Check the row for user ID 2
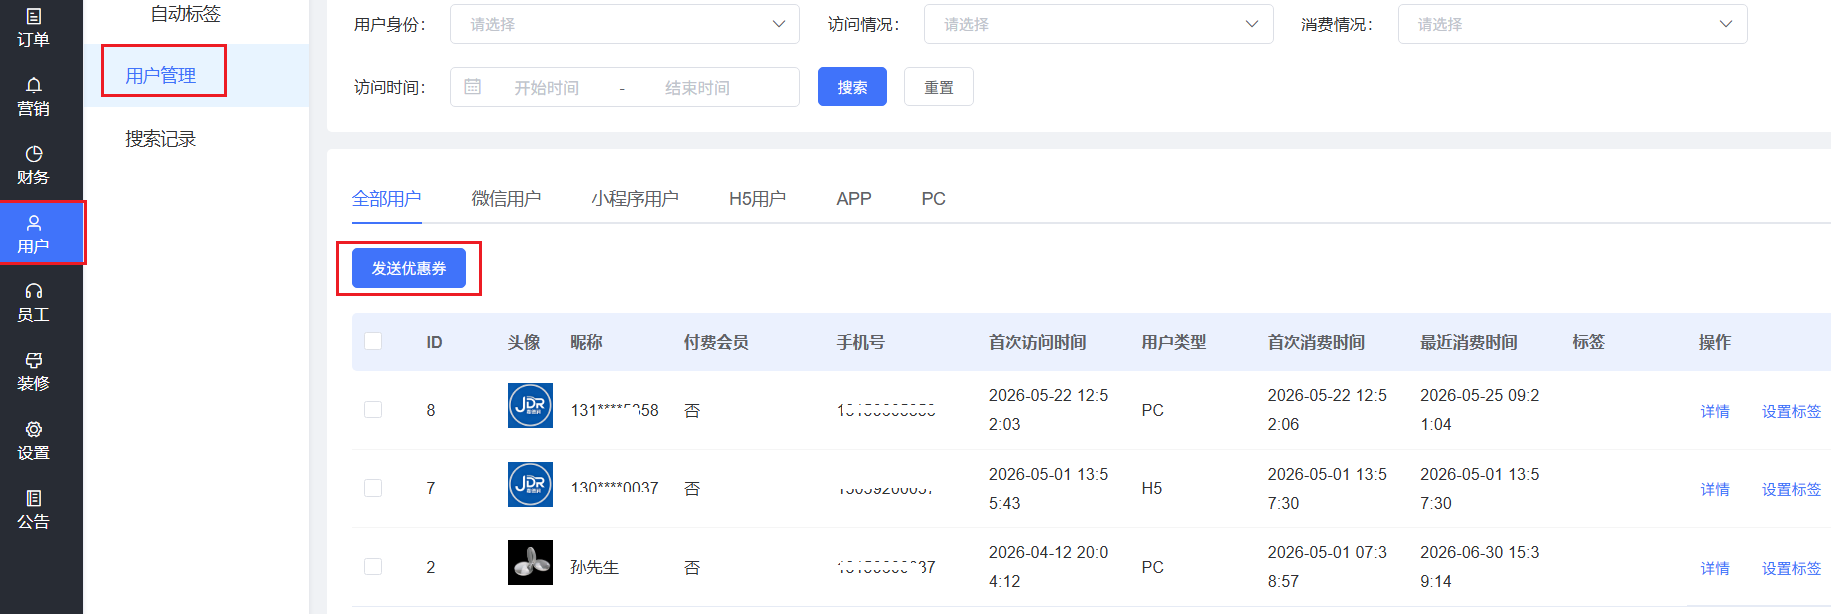This screenshot has height=614, width=1831. pyautogui.click(x=373, y=567)
